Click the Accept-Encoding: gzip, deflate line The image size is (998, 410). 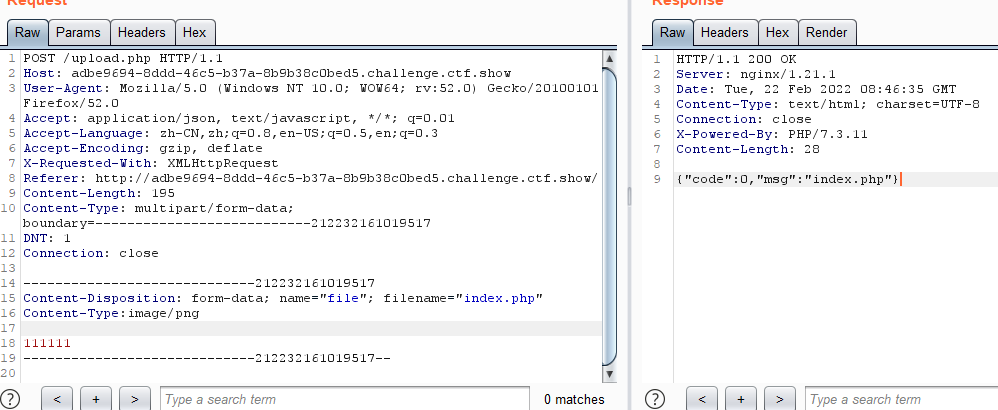pos(143,148)
